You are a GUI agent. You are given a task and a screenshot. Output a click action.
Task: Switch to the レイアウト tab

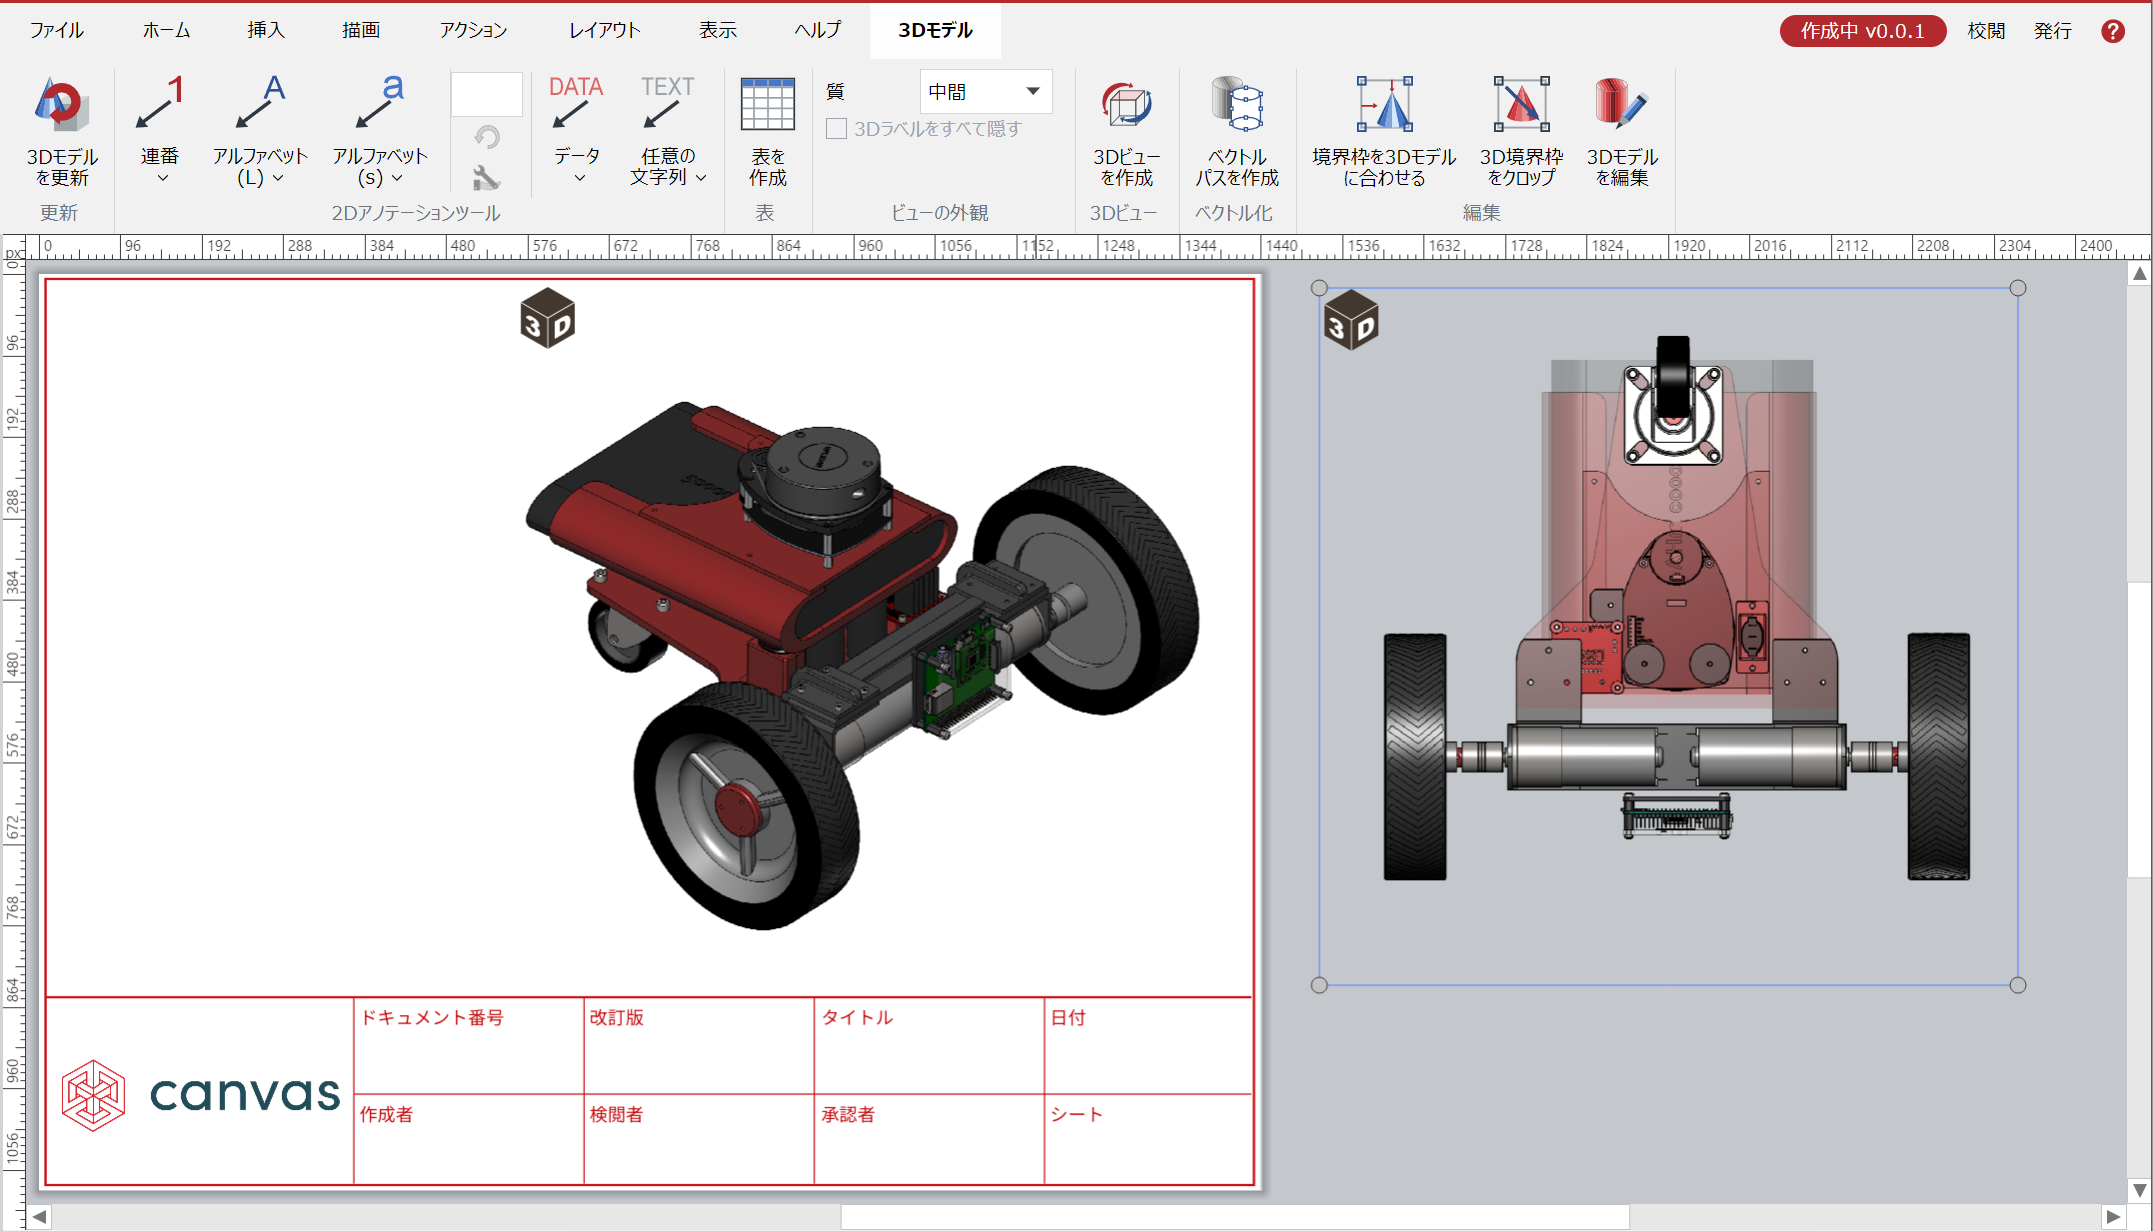(x=604, y=30)
